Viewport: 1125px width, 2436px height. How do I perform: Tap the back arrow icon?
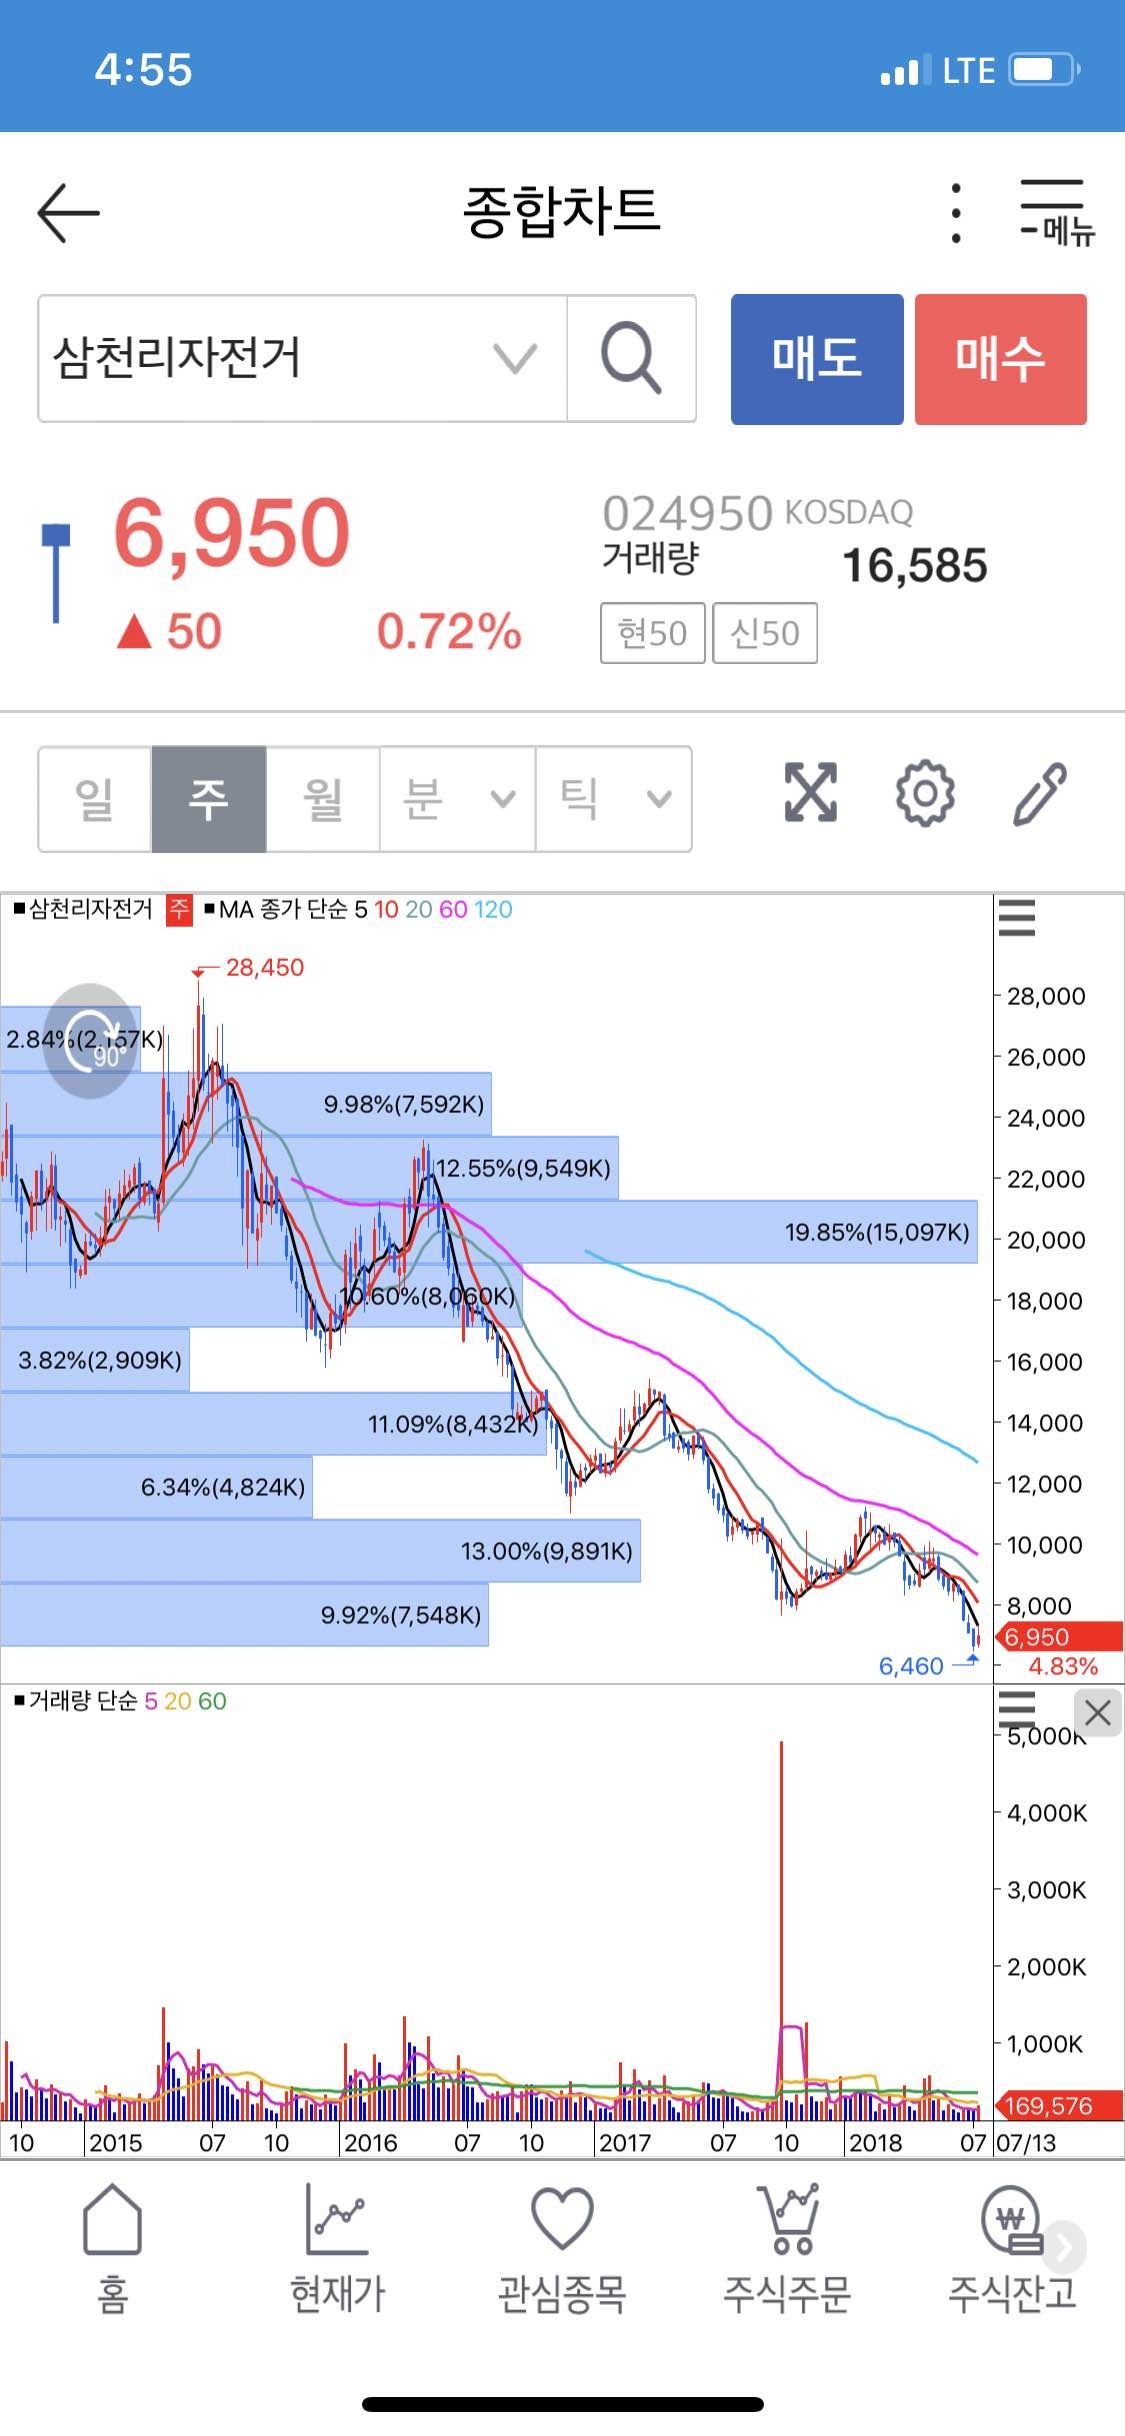coord(68,212)
